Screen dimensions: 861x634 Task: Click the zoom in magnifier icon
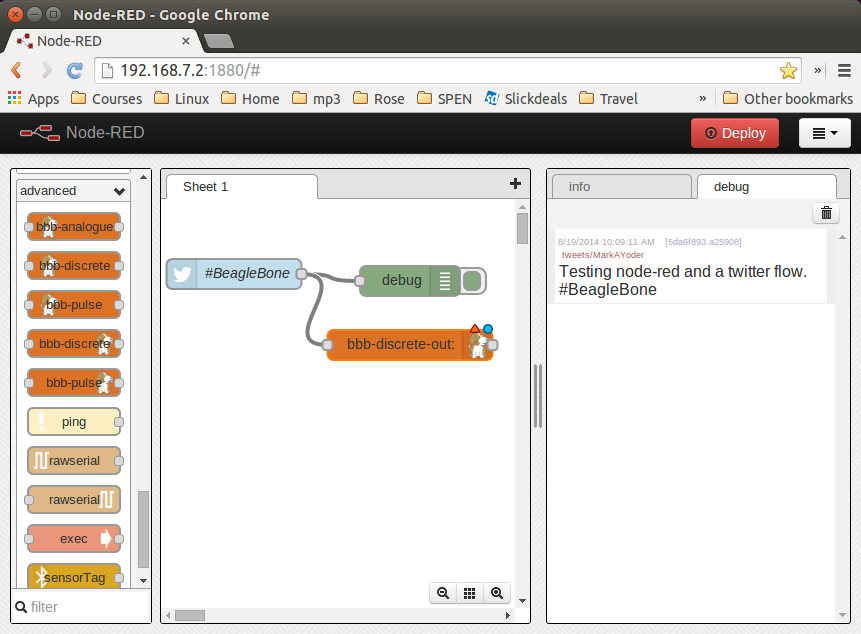click(497, 593)
